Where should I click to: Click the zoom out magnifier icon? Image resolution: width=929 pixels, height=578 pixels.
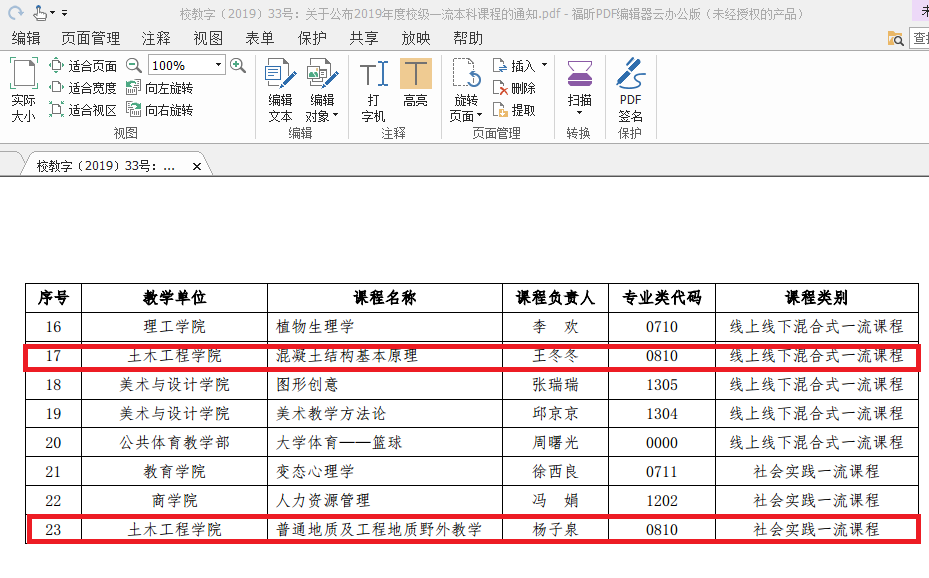click(x=134, y=65)
